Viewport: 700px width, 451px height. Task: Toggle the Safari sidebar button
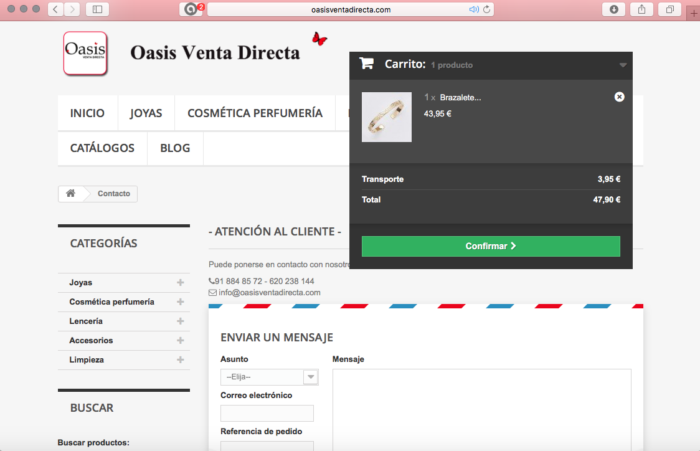97,9
